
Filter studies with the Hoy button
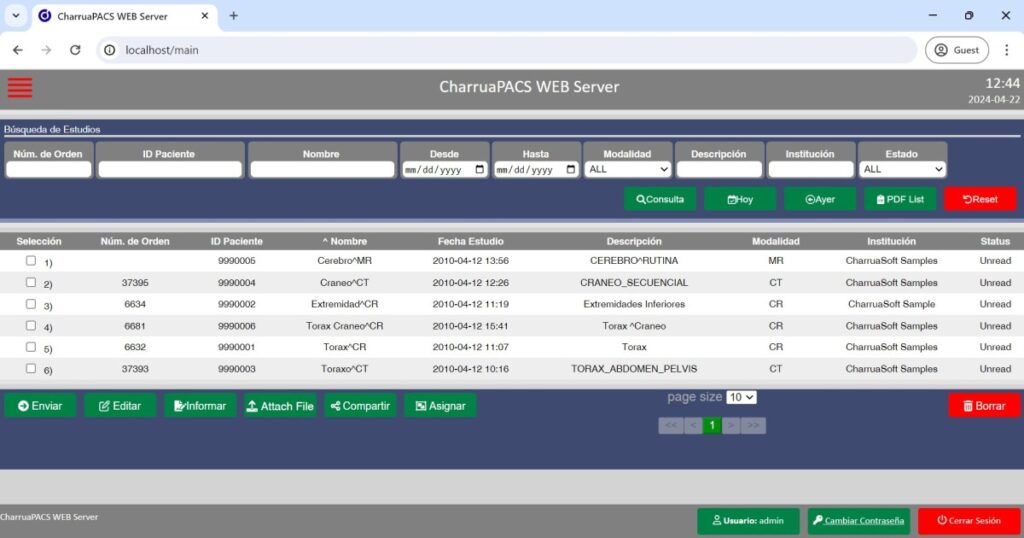click(740, 199)
